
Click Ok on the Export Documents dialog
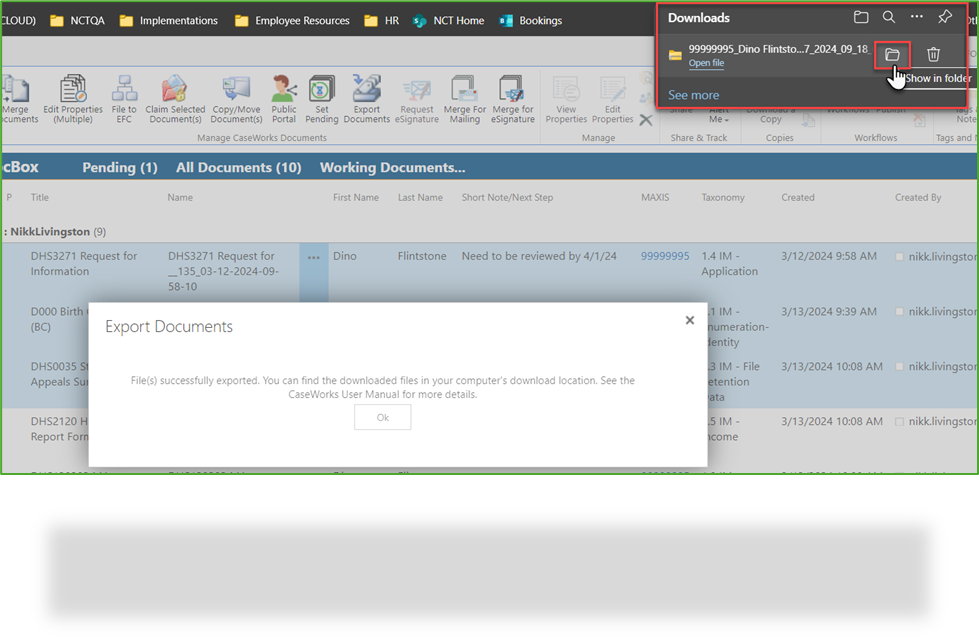pyautogui.click(x=382, y=418)
